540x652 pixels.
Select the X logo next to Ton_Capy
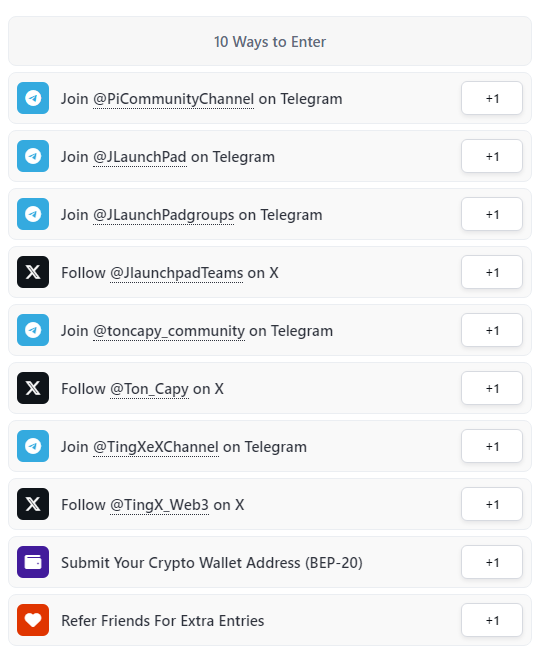(33, 388)
